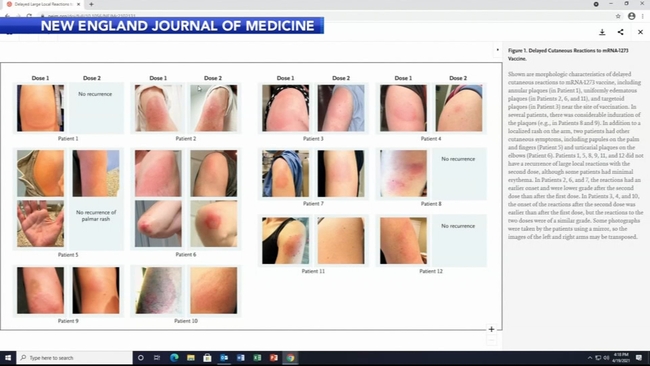Open the Windows Start menu
650x366 pixels.
pos(8,357)
